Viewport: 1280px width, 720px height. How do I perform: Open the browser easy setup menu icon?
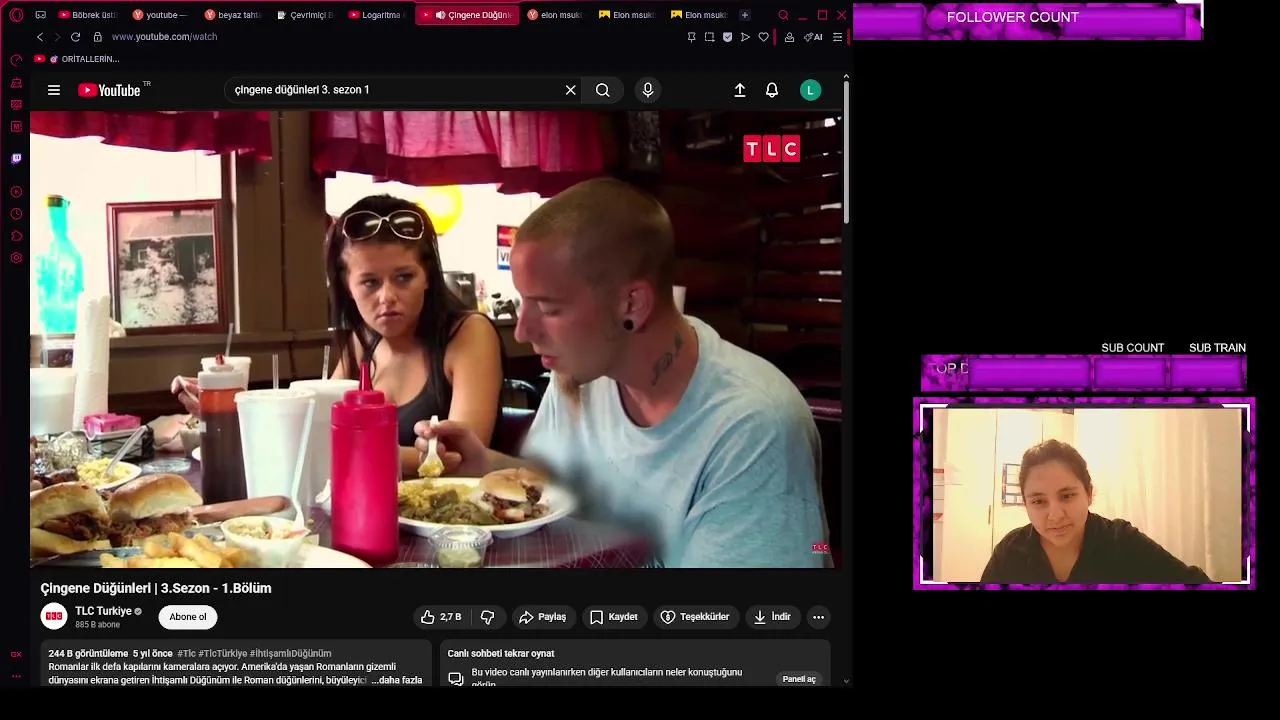[x=838, y=37]
